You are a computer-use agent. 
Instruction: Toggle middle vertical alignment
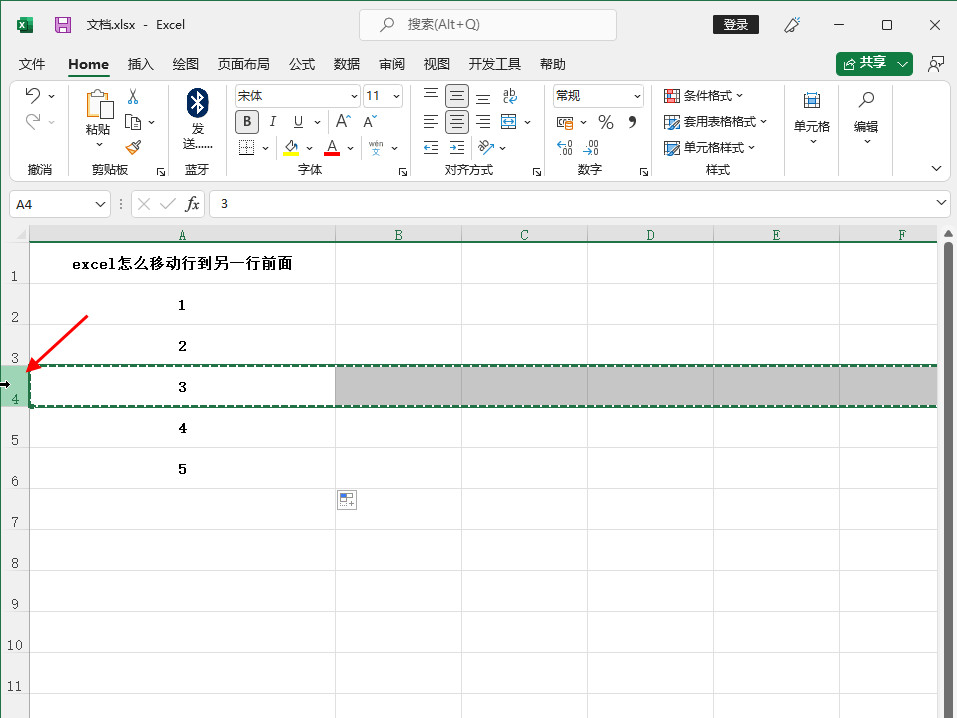coord(457,96)
